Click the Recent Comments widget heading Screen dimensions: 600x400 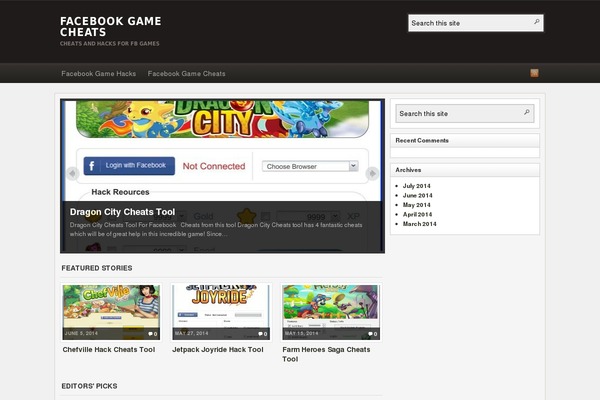pyautogui.click(x=422, y=140)
